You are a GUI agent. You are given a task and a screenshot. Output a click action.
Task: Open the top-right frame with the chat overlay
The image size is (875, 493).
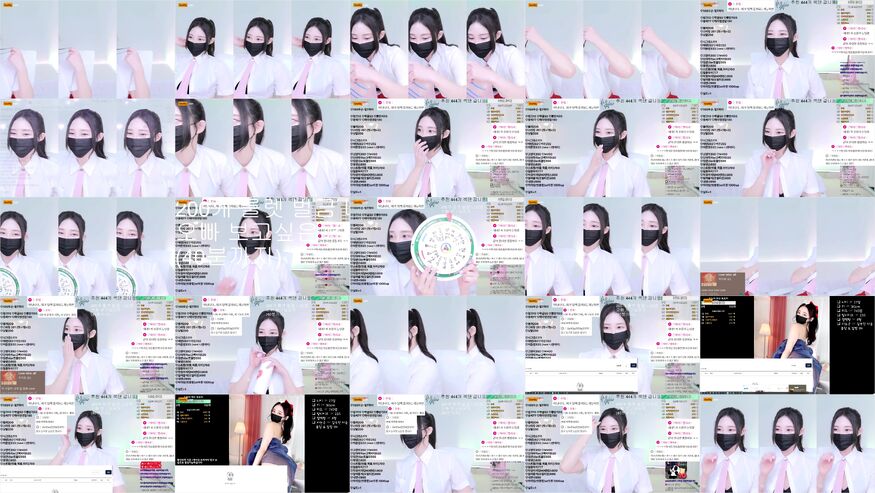click(x=787, y=49)
